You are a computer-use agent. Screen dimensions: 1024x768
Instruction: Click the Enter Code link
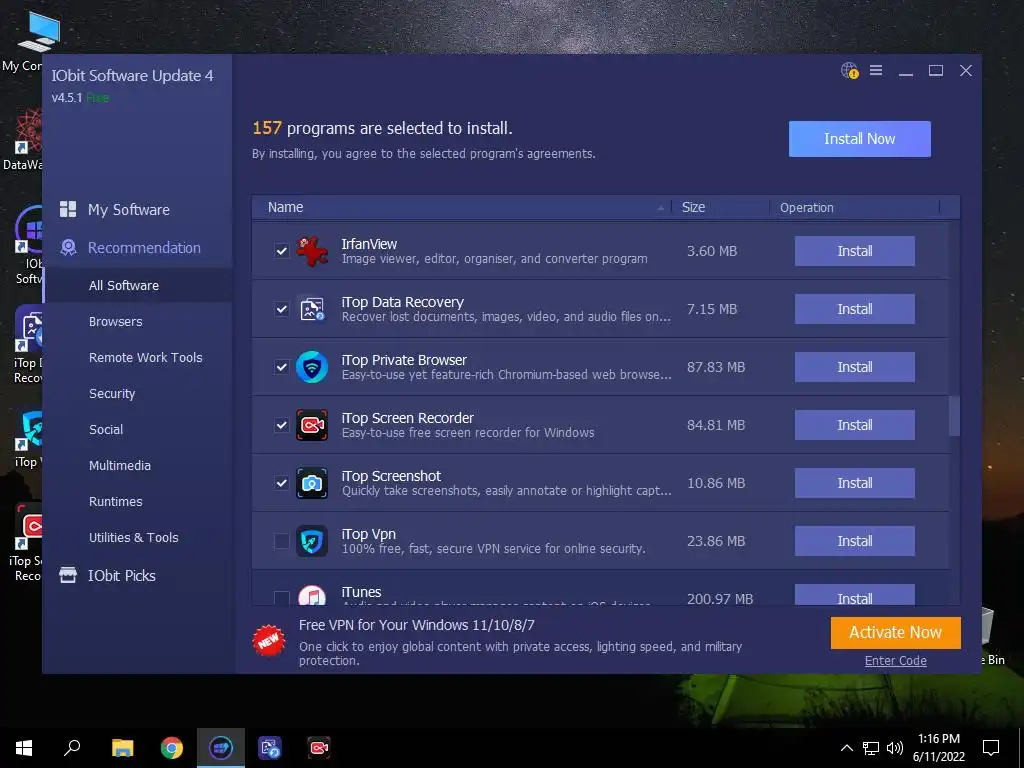click(x=895, y=660)
